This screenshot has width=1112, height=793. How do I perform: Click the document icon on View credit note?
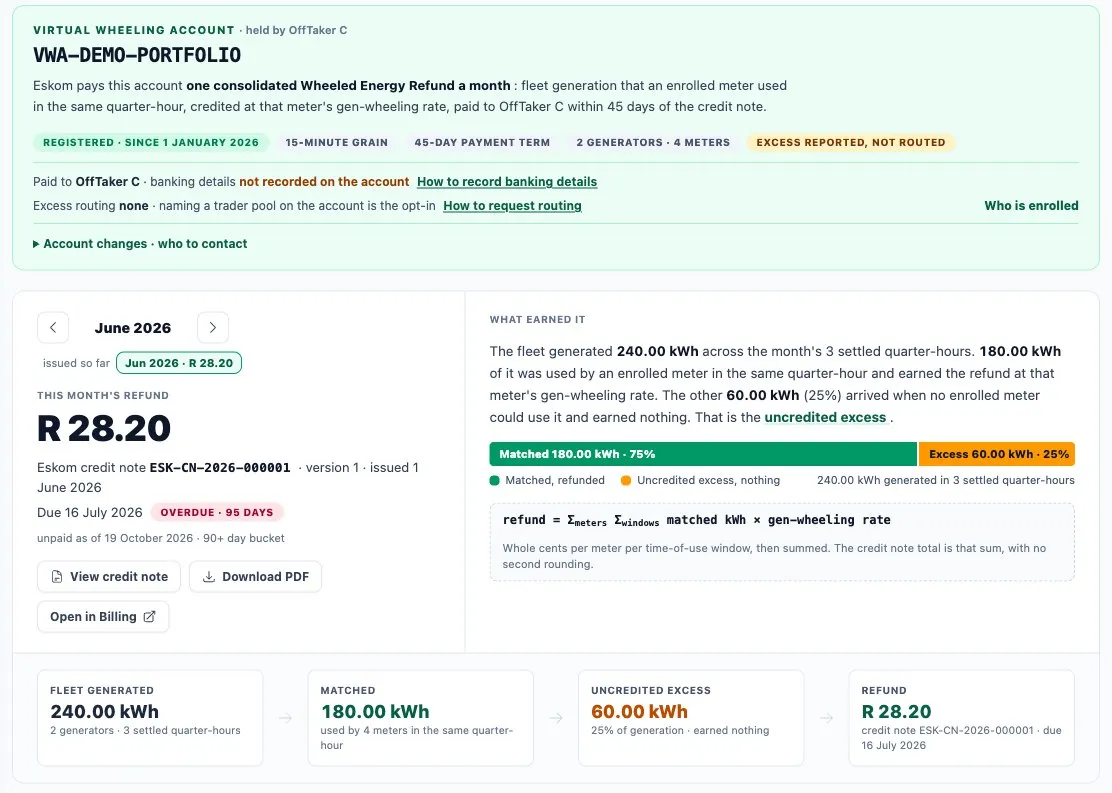[57, 577]
